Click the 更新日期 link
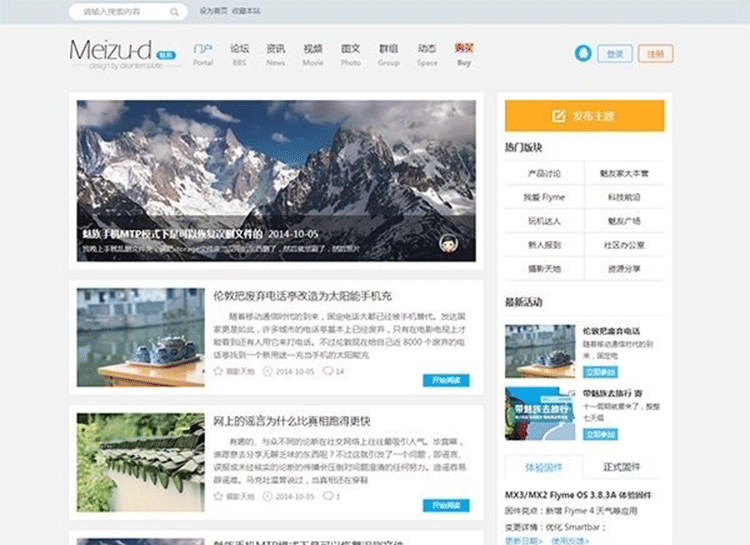 (x=524, y=541)
